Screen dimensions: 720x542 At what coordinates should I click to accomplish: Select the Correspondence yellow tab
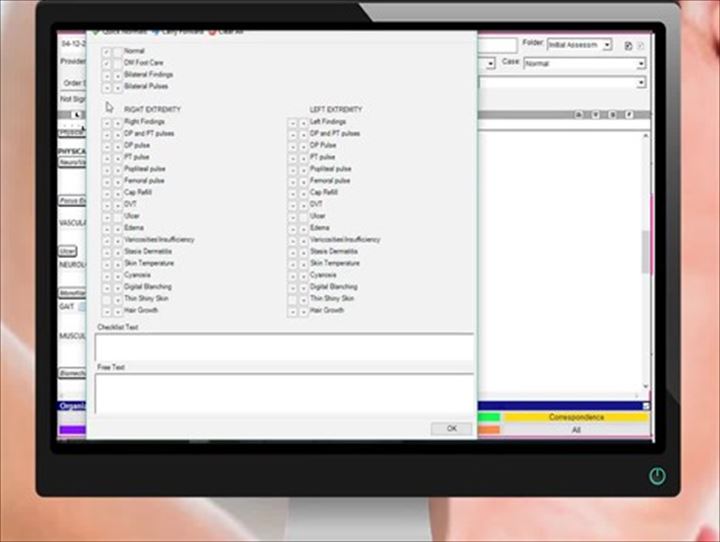(x=576, y=417)
